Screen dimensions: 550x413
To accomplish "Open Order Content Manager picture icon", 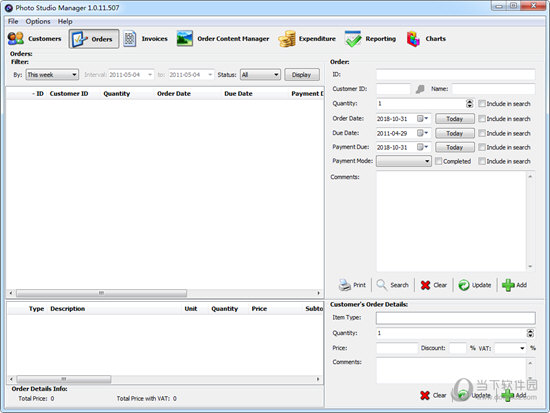I will [x=185, y=39].
